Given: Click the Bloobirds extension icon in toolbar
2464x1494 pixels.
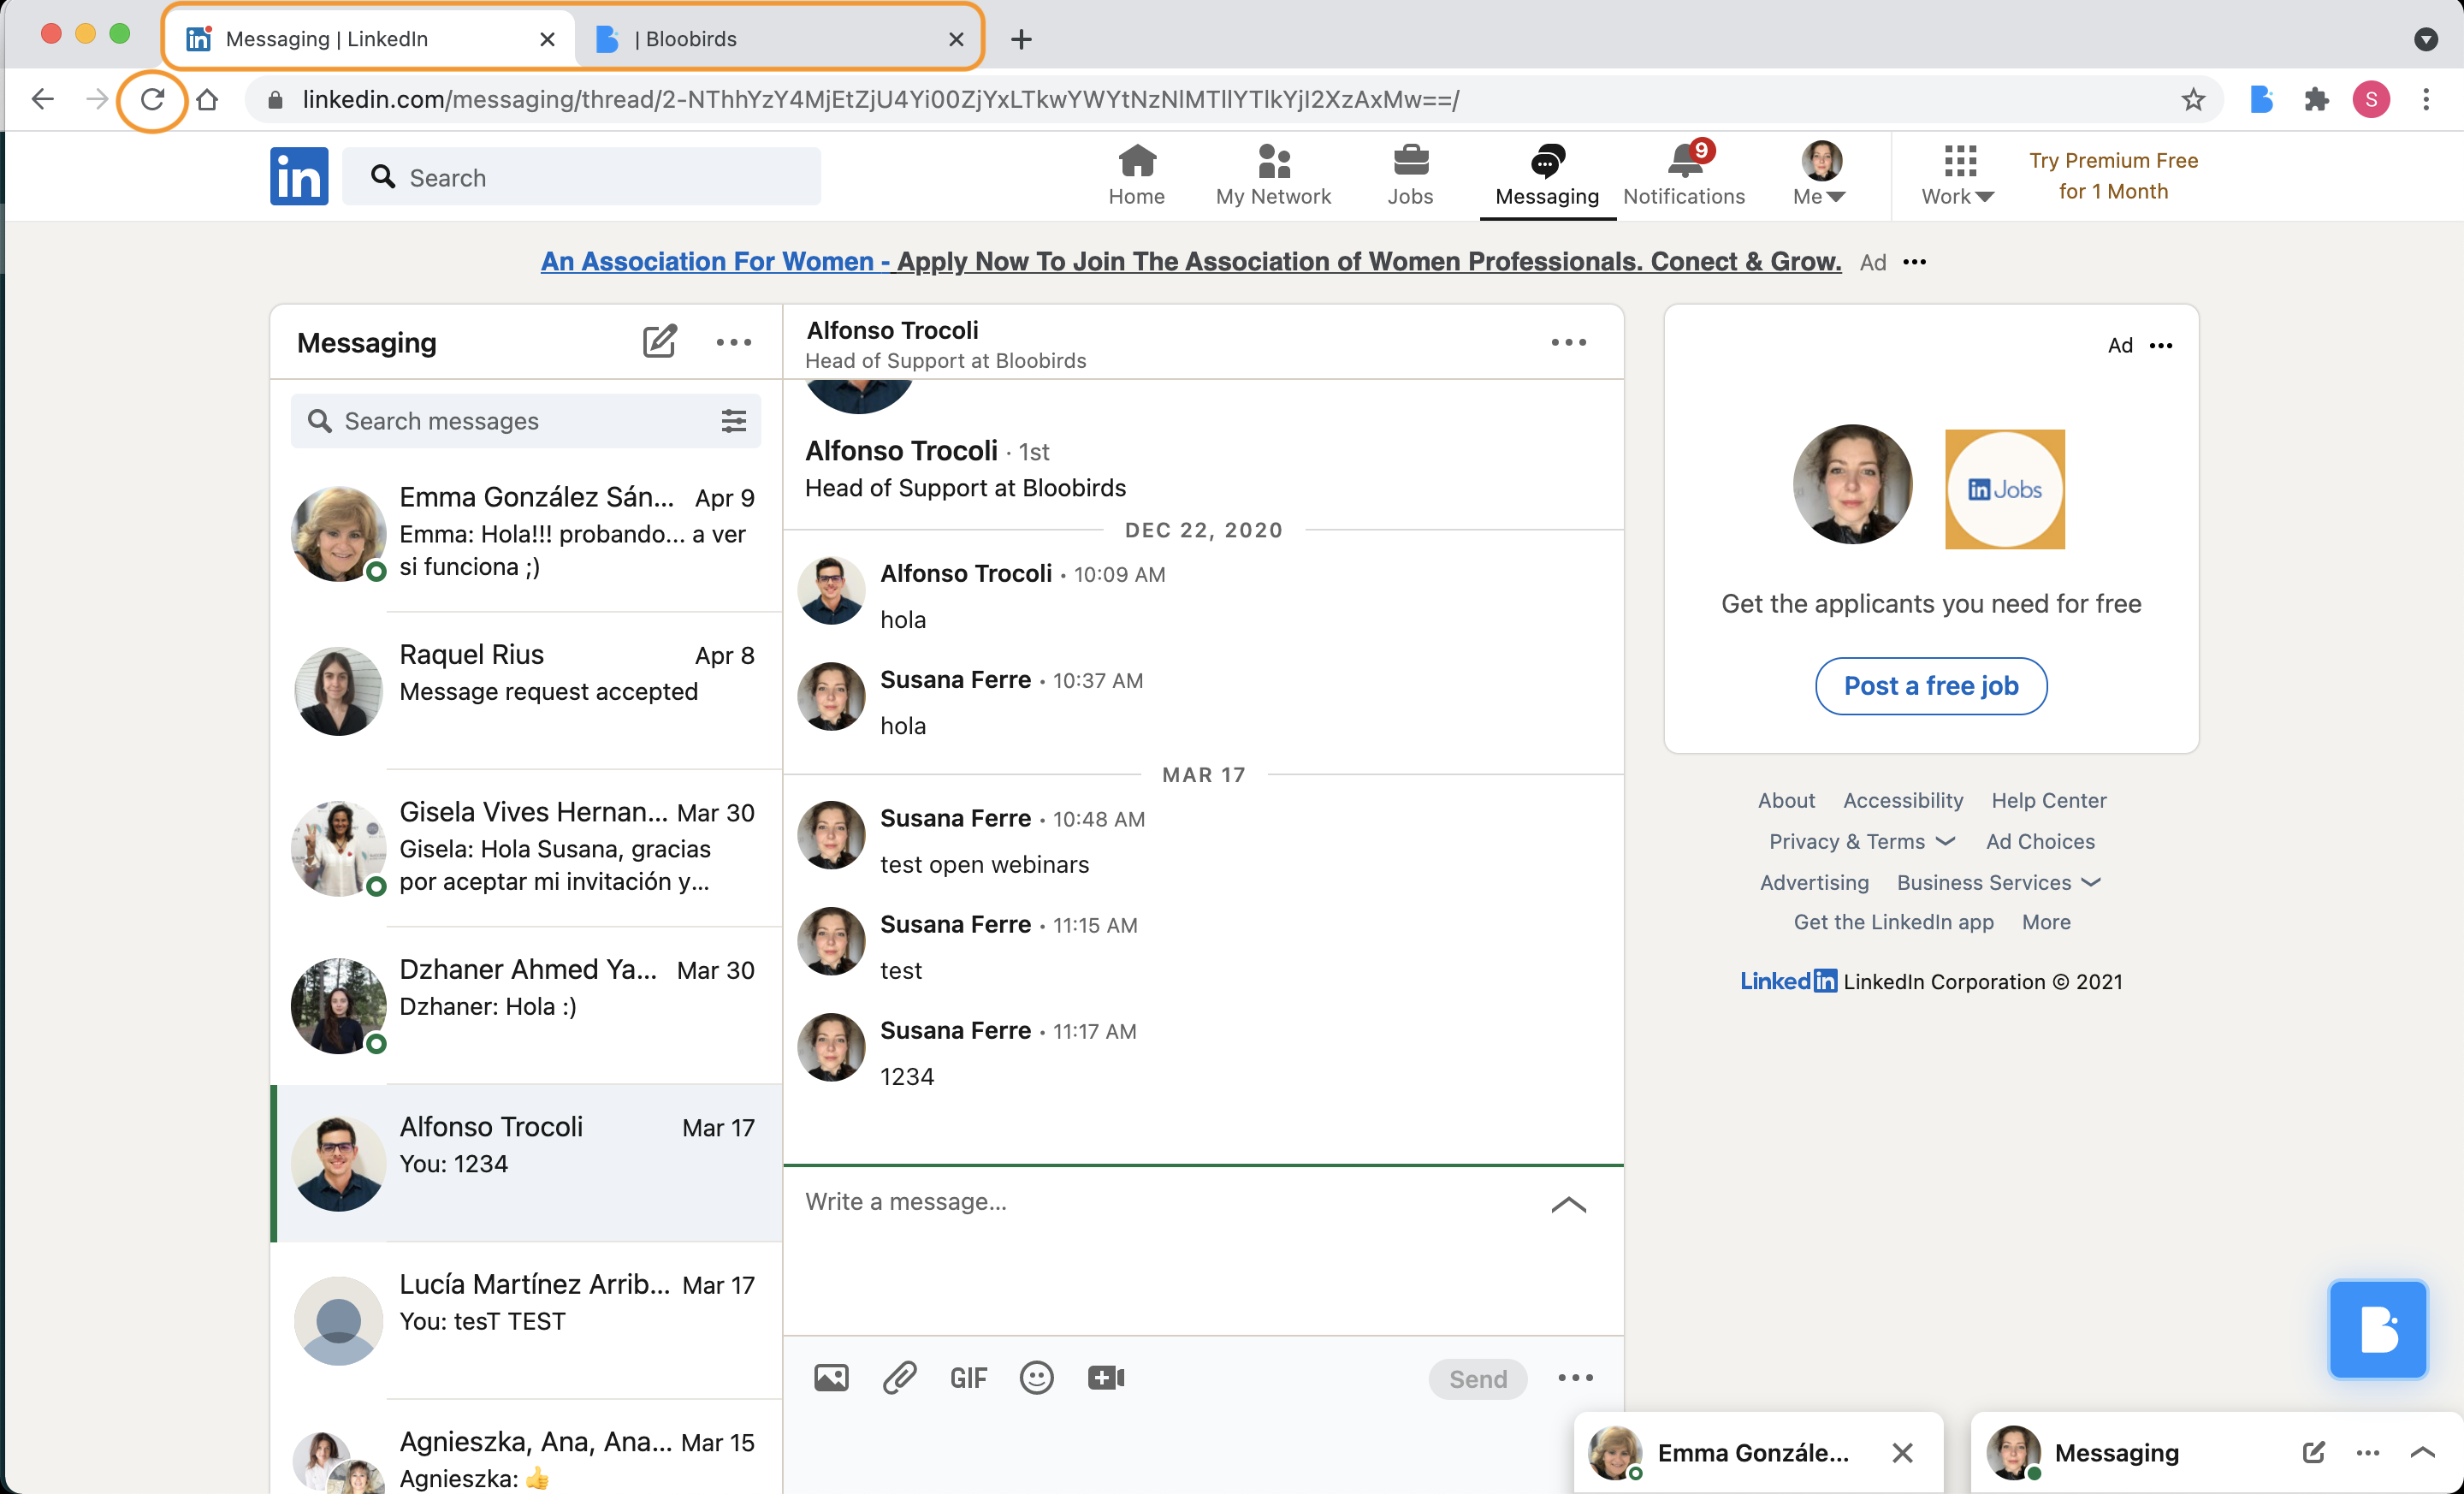Looking at the screenshot, I should click(2261, 99).
